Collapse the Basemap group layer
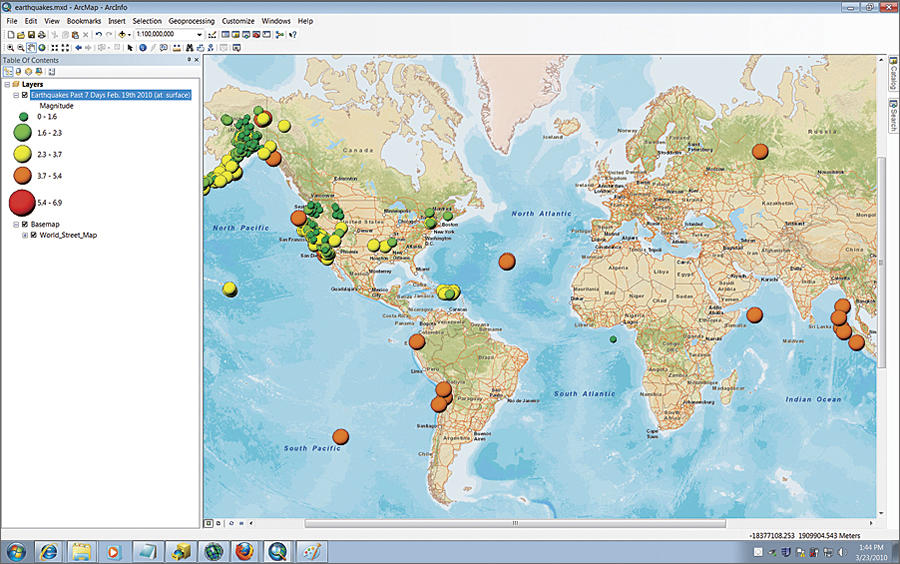This screenshot has width=900, height=564. 15,224
